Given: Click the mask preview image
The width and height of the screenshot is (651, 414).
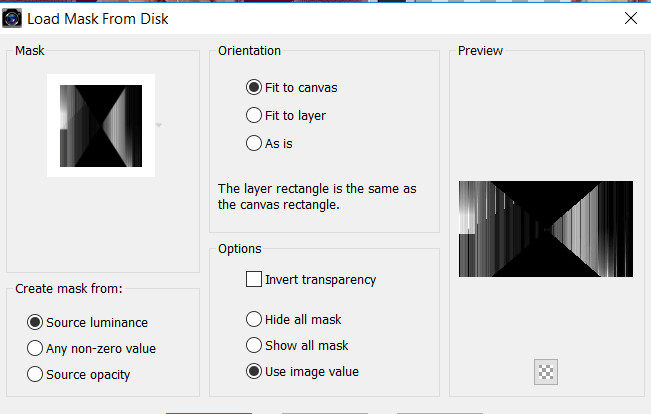Looking at the screenshot, I should (x=545, y=229).
